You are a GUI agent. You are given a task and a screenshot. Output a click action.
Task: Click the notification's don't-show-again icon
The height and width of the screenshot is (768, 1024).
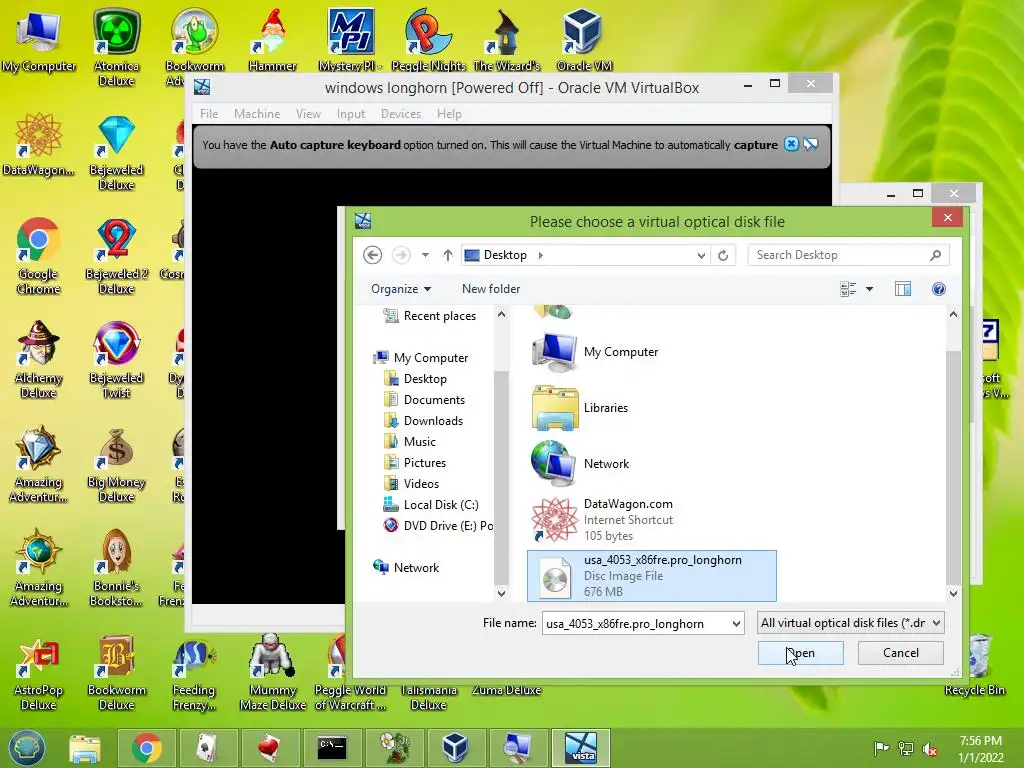pos(810,144)
